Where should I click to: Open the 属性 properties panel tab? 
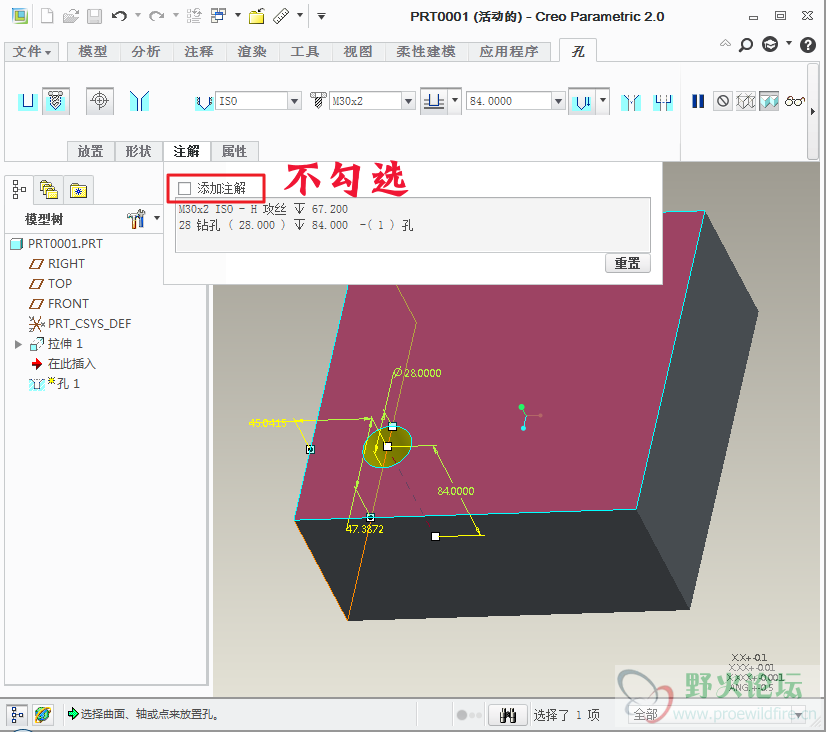coord(234,151)
